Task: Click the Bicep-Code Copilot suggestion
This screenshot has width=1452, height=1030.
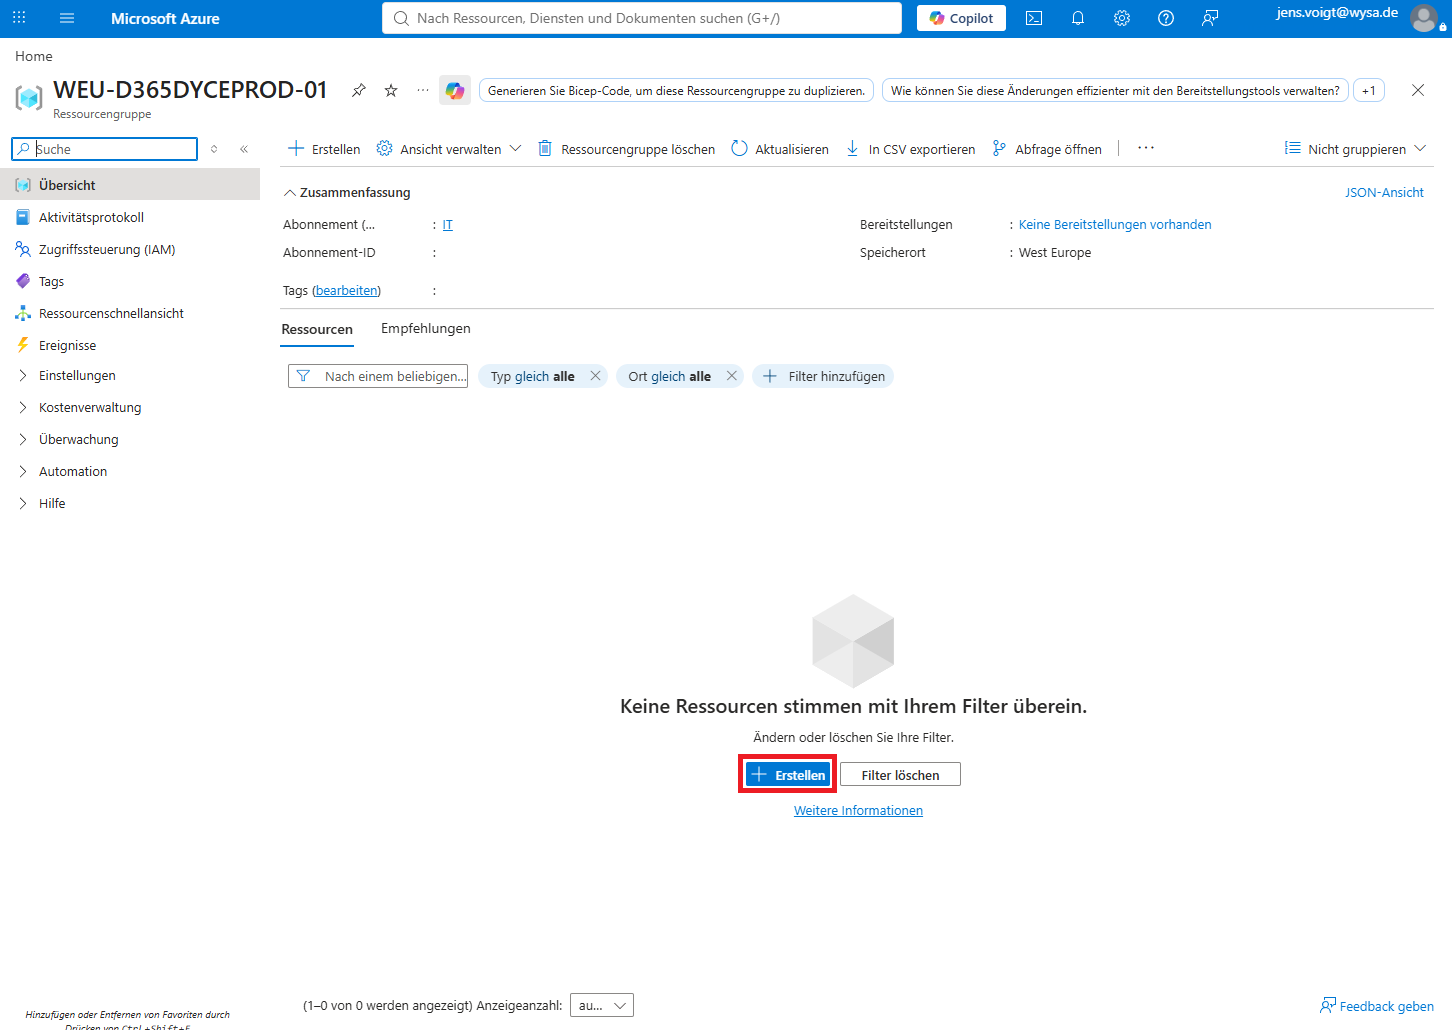Action: click(677, 90)
